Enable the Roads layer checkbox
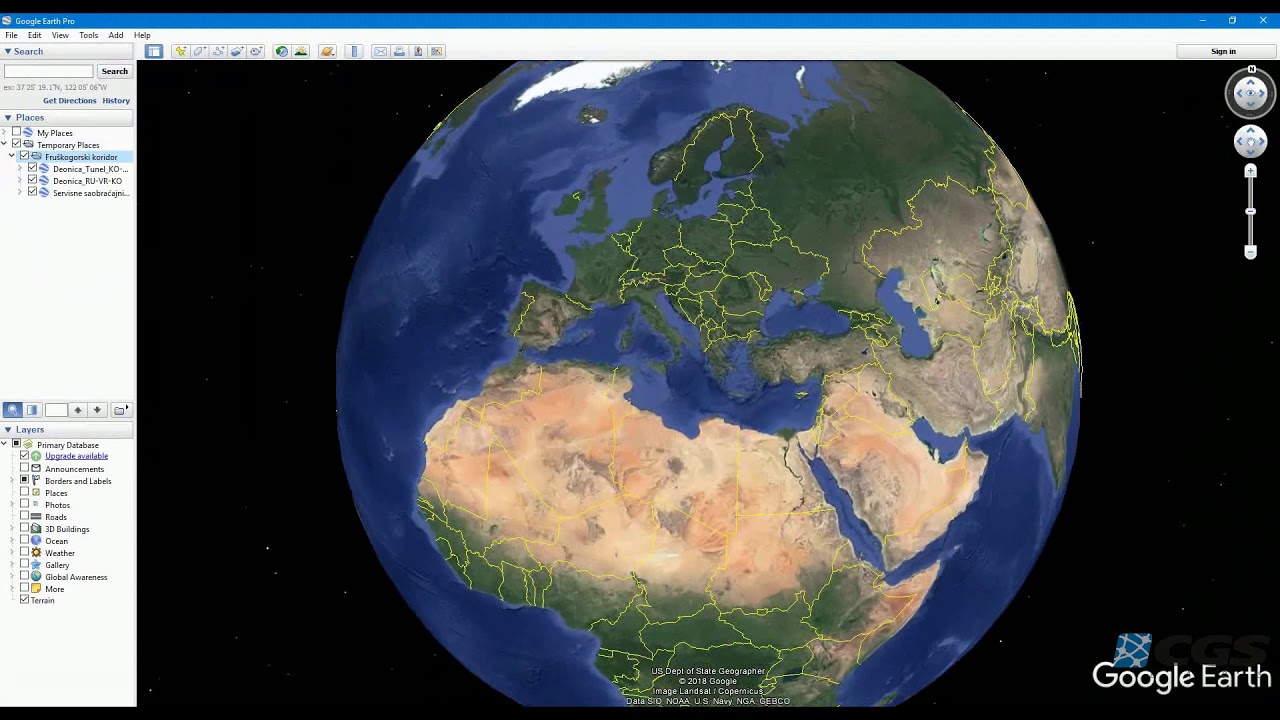 point(24,516)
